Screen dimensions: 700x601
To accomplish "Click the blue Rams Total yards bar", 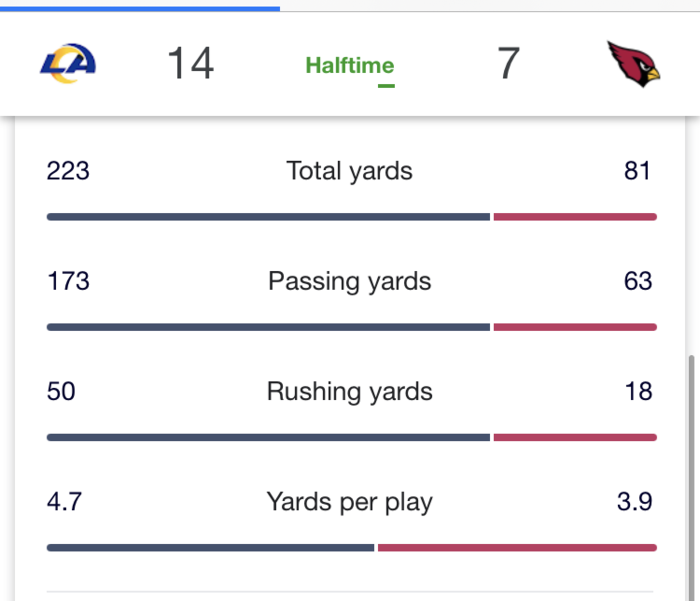I will (x=268, y=216).
